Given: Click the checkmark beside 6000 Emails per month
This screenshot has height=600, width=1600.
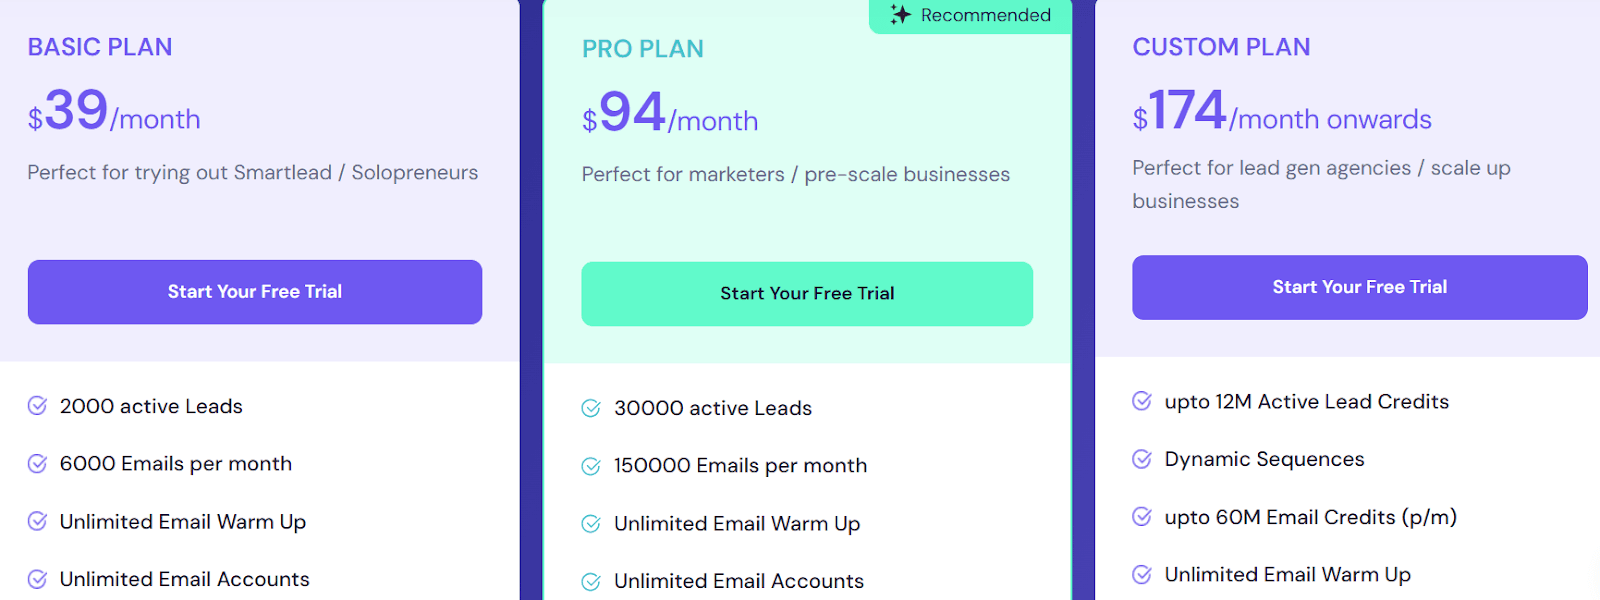Looking at the screenshot, I should point(37,463).
